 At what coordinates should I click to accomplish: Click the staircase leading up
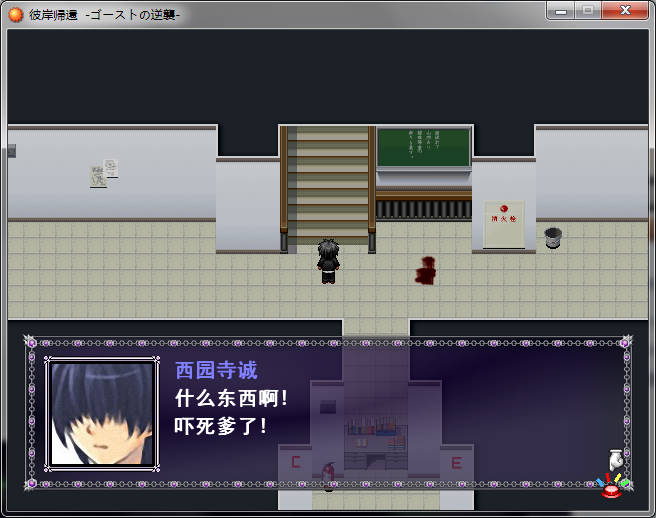328,186
